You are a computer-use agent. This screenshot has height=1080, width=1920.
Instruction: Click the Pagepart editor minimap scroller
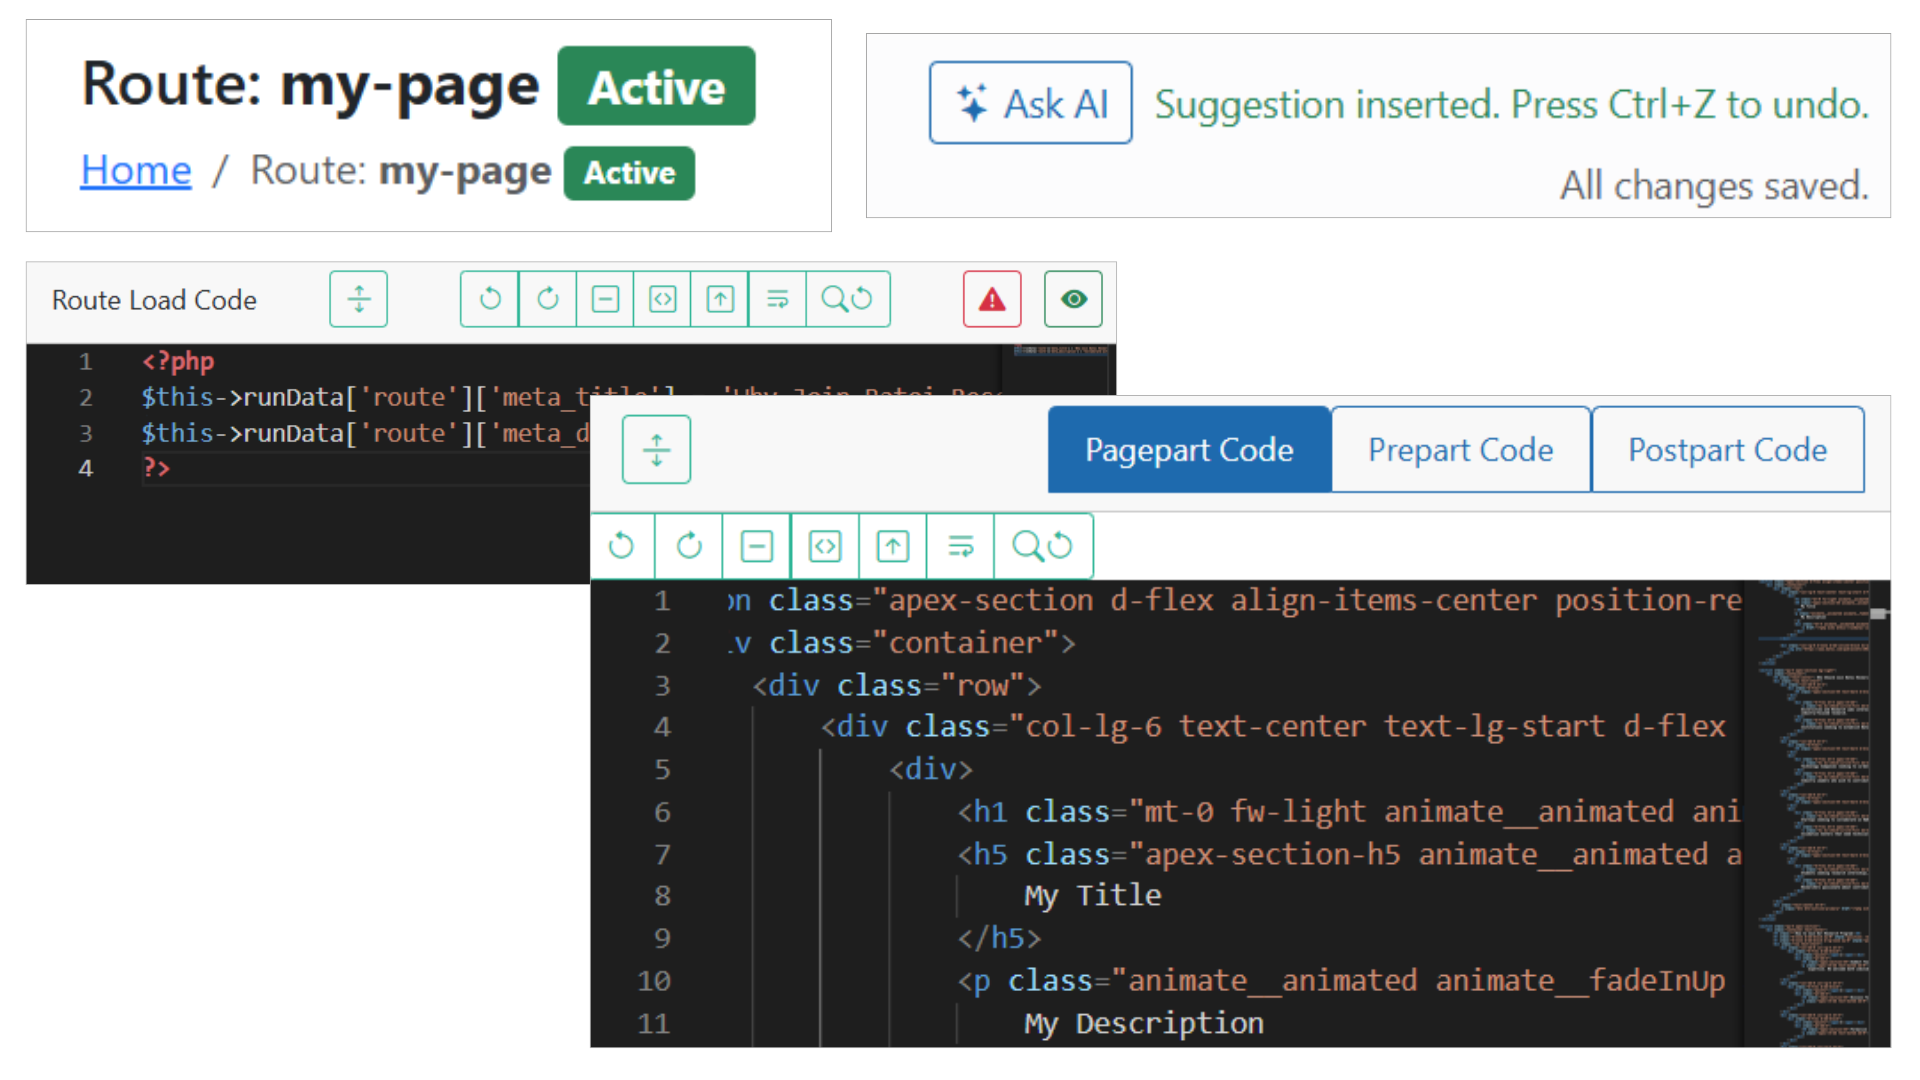tap(1879, 613)
